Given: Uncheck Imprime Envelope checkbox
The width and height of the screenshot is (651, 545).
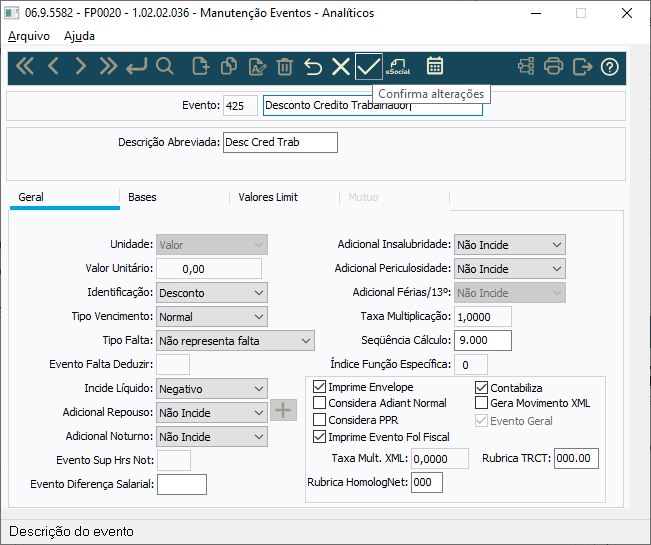Looking at the screenshot, I should pos(320,387).
